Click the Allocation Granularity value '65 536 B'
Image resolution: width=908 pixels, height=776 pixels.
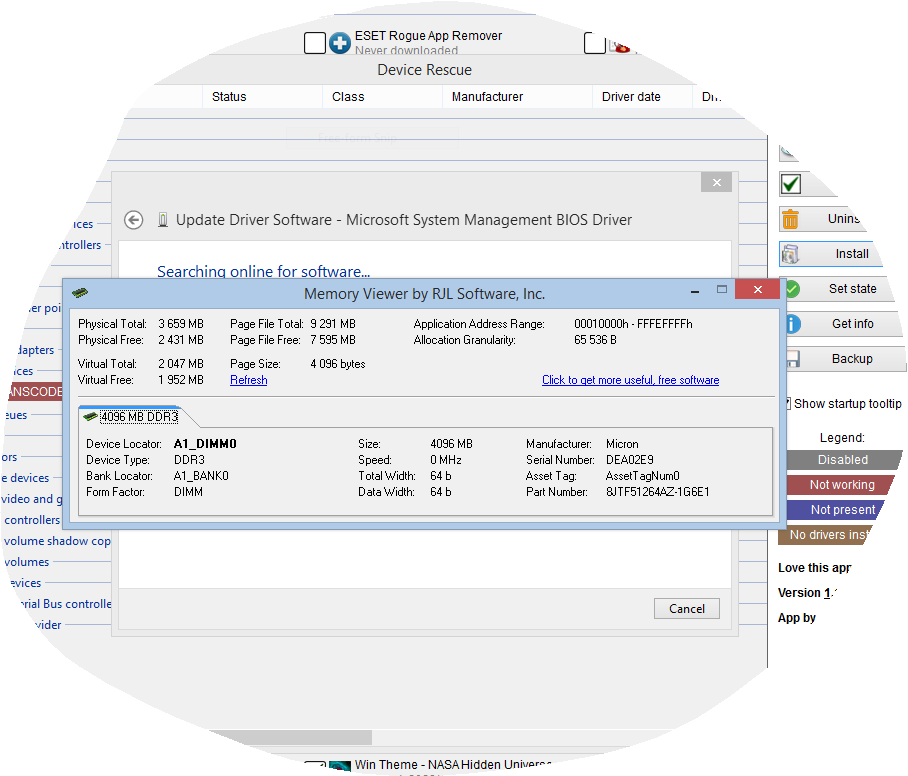click(595, 340)
